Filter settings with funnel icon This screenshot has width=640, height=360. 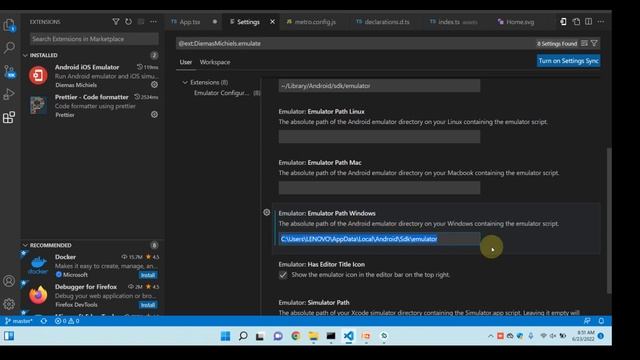pyautogui.click(x=594, y=43)
